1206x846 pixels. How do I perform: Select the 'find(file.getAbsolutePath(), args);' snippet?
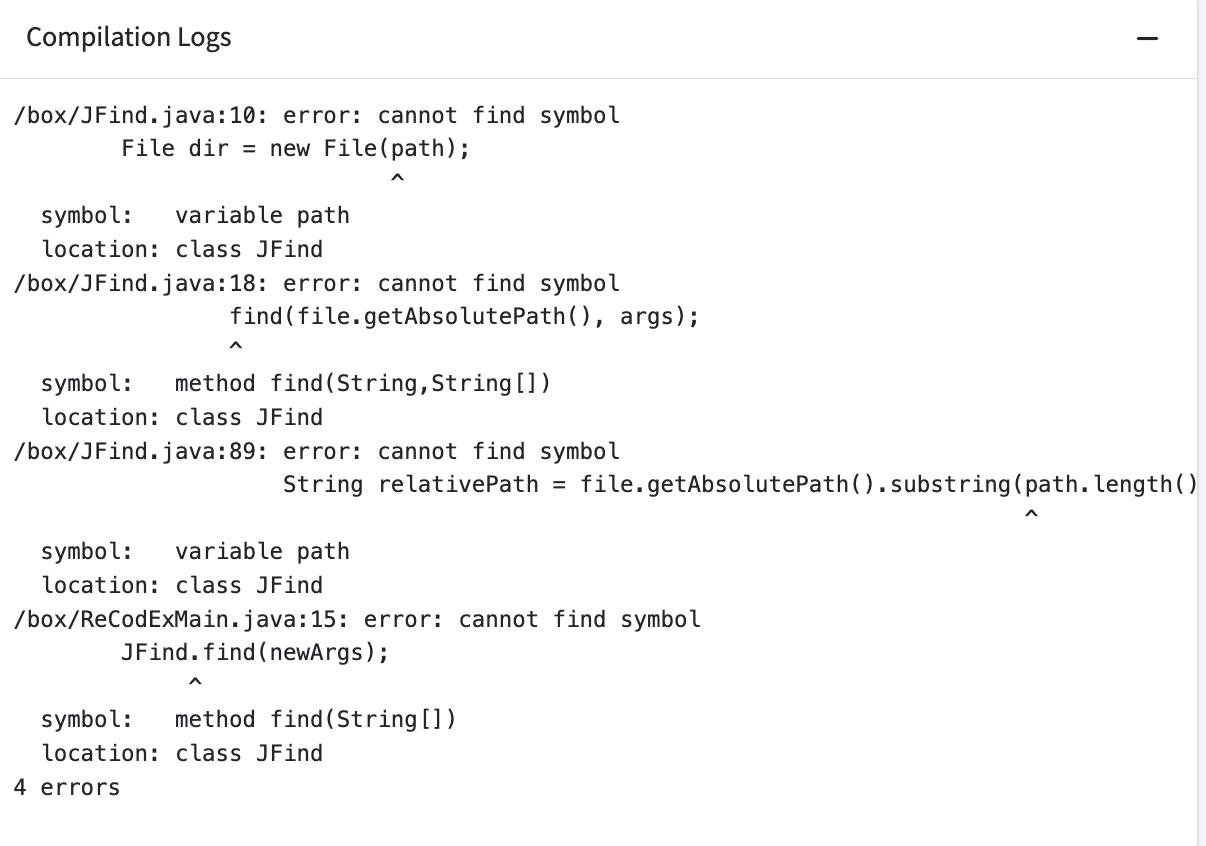click(x=464, y=316)
